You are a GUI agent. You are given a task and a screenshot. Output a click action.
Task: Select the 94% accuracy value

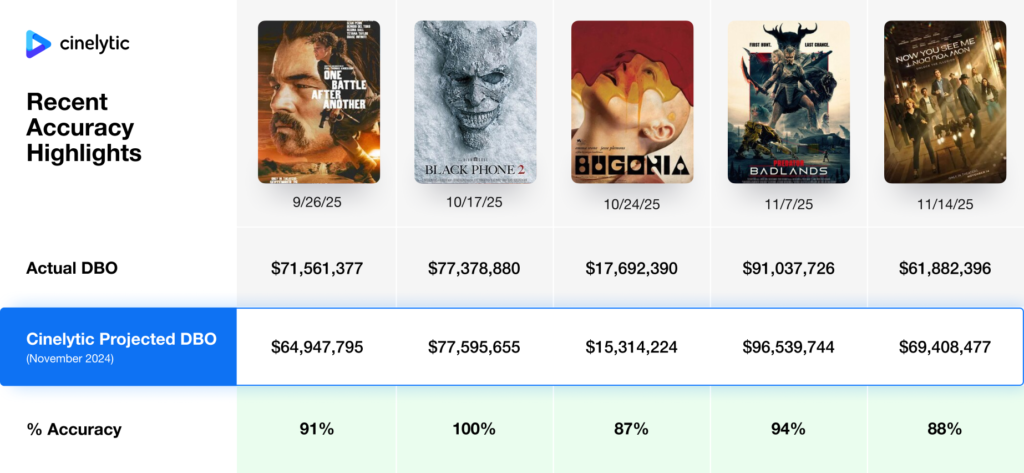coord(788,429)
